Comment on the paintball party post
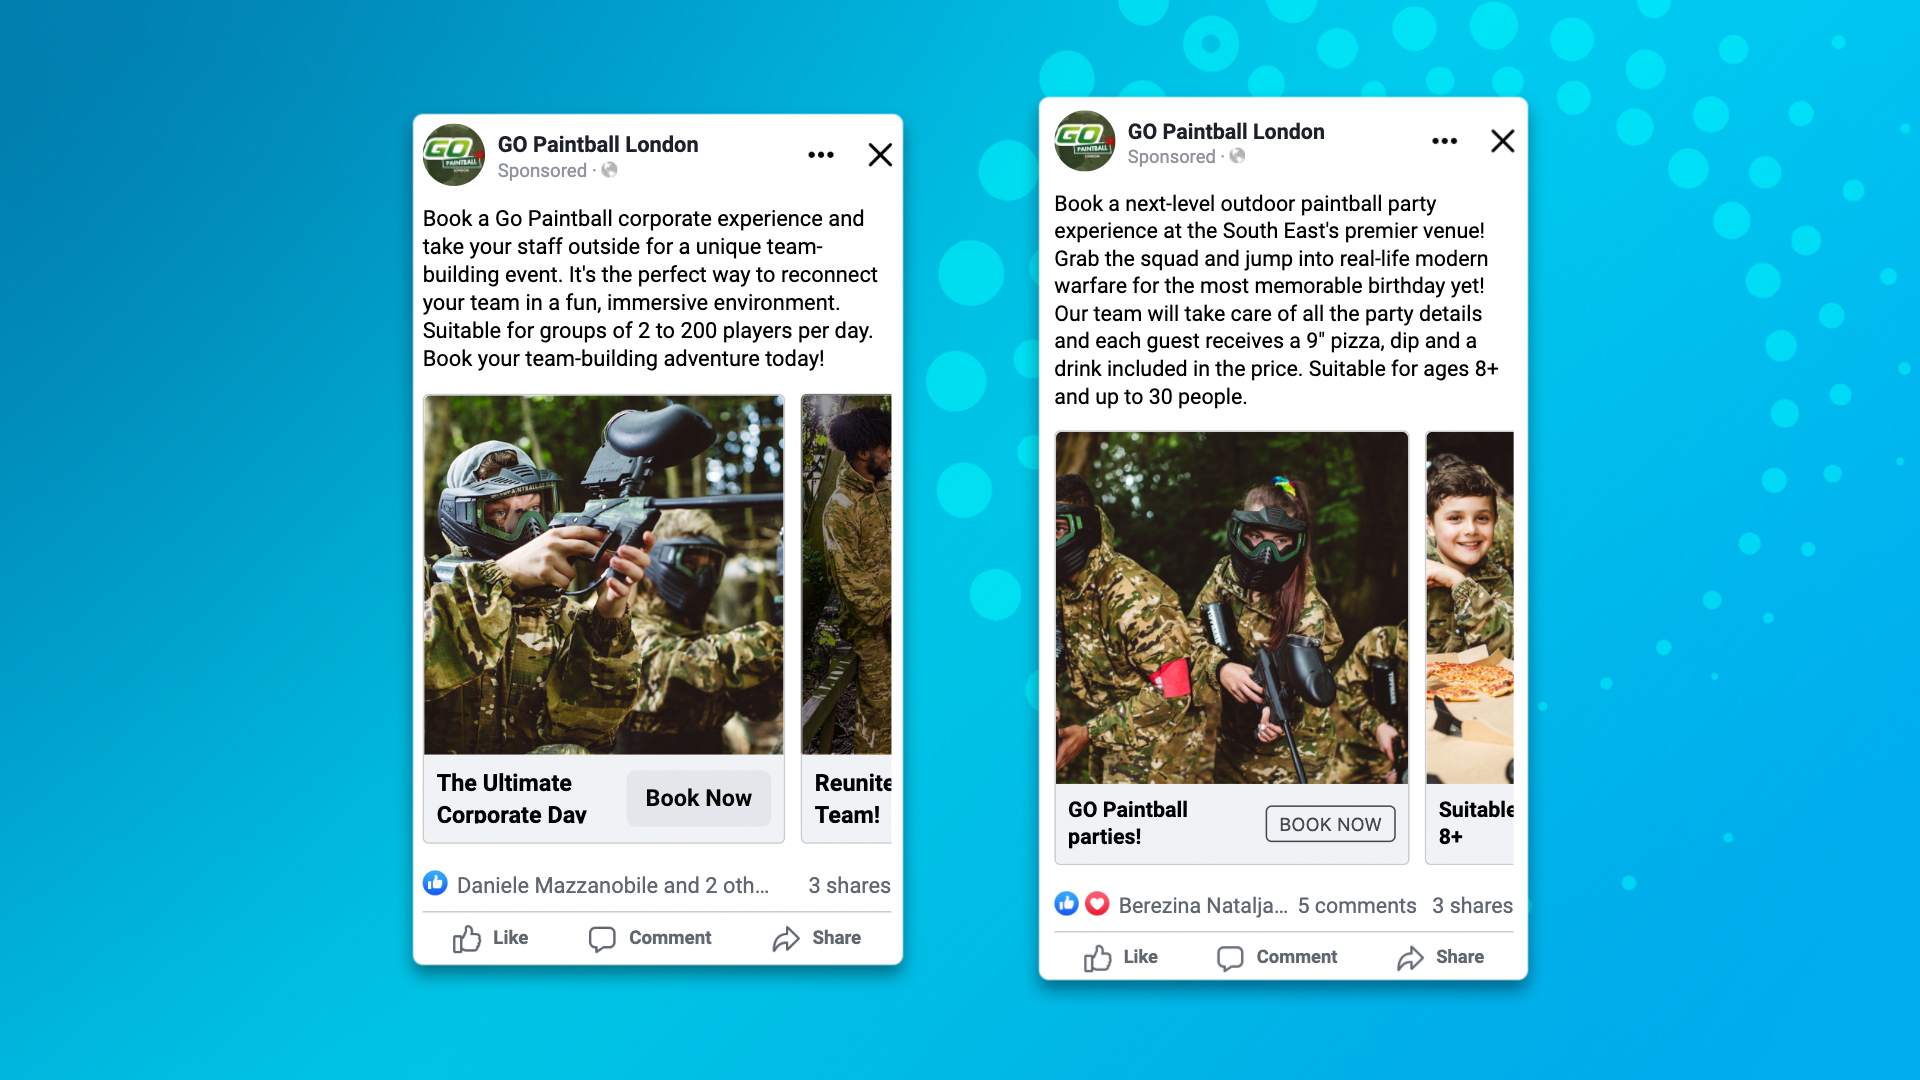Viewport: 1920px width, 1080px height. coord(1277,957)
